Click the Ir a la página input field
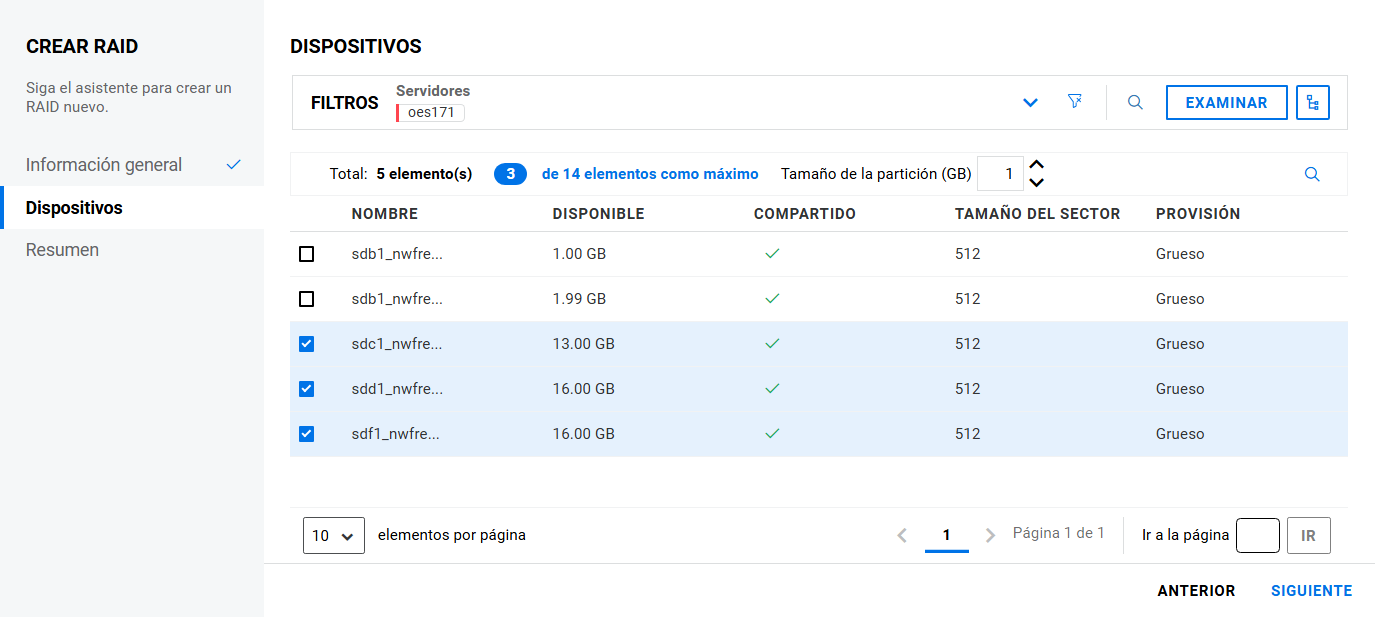The height and width of the screenshot is (617, 1375). [1257, 535]
